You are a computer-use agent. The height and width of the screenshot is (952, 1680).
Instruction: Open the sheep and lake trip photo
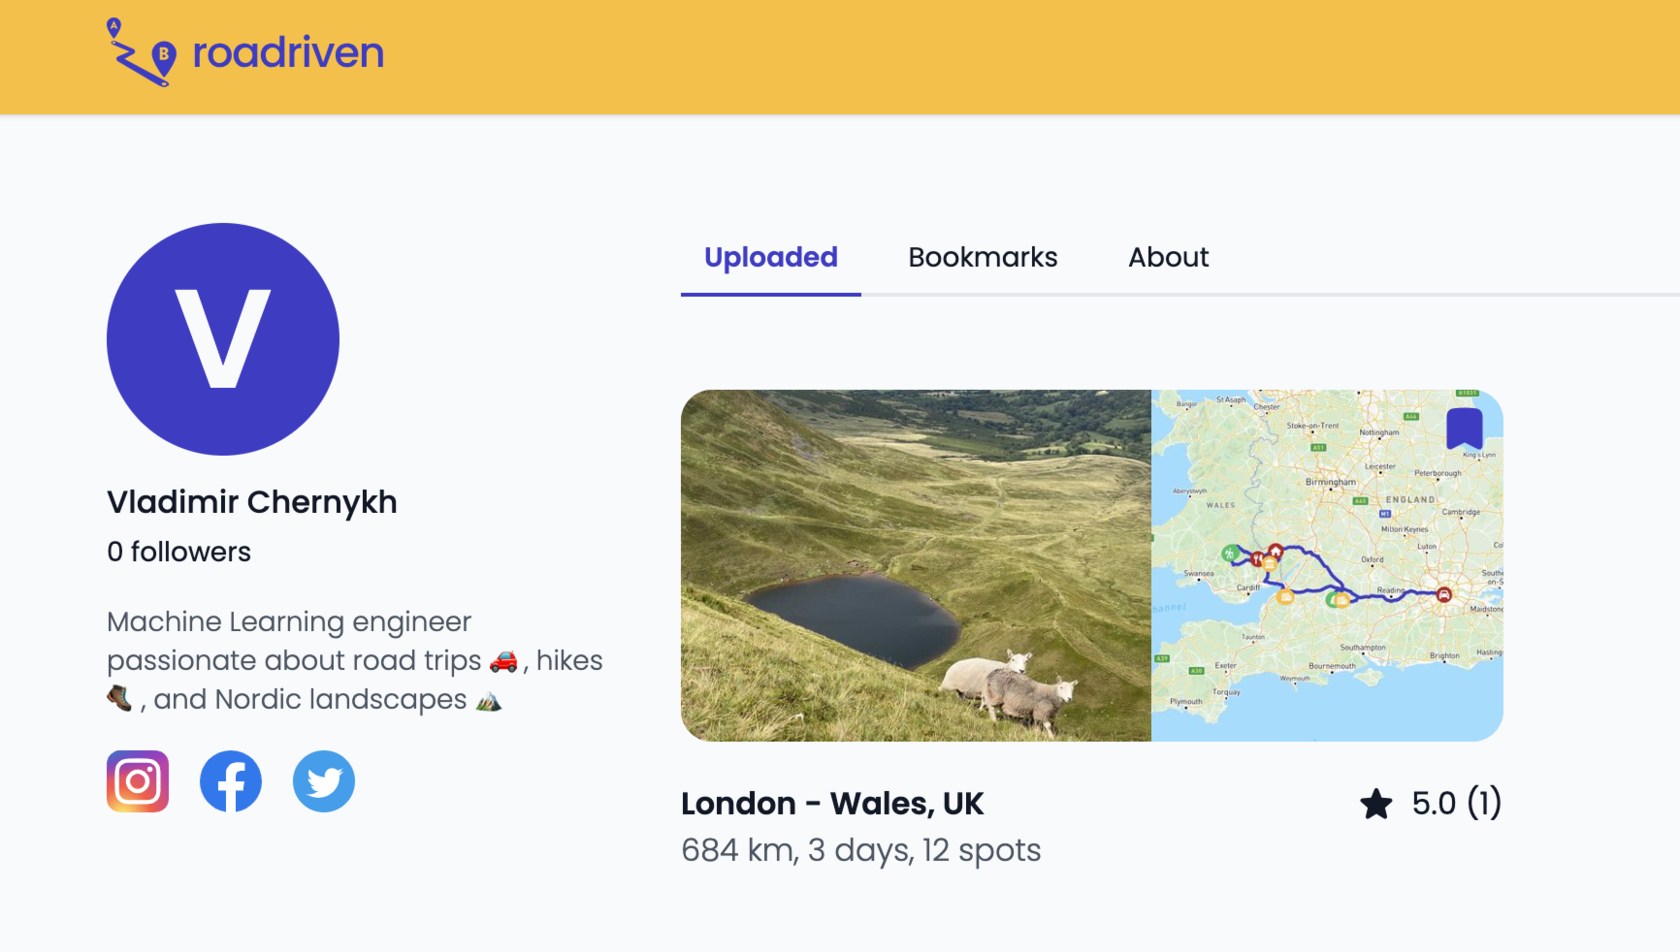coord(916,565)
